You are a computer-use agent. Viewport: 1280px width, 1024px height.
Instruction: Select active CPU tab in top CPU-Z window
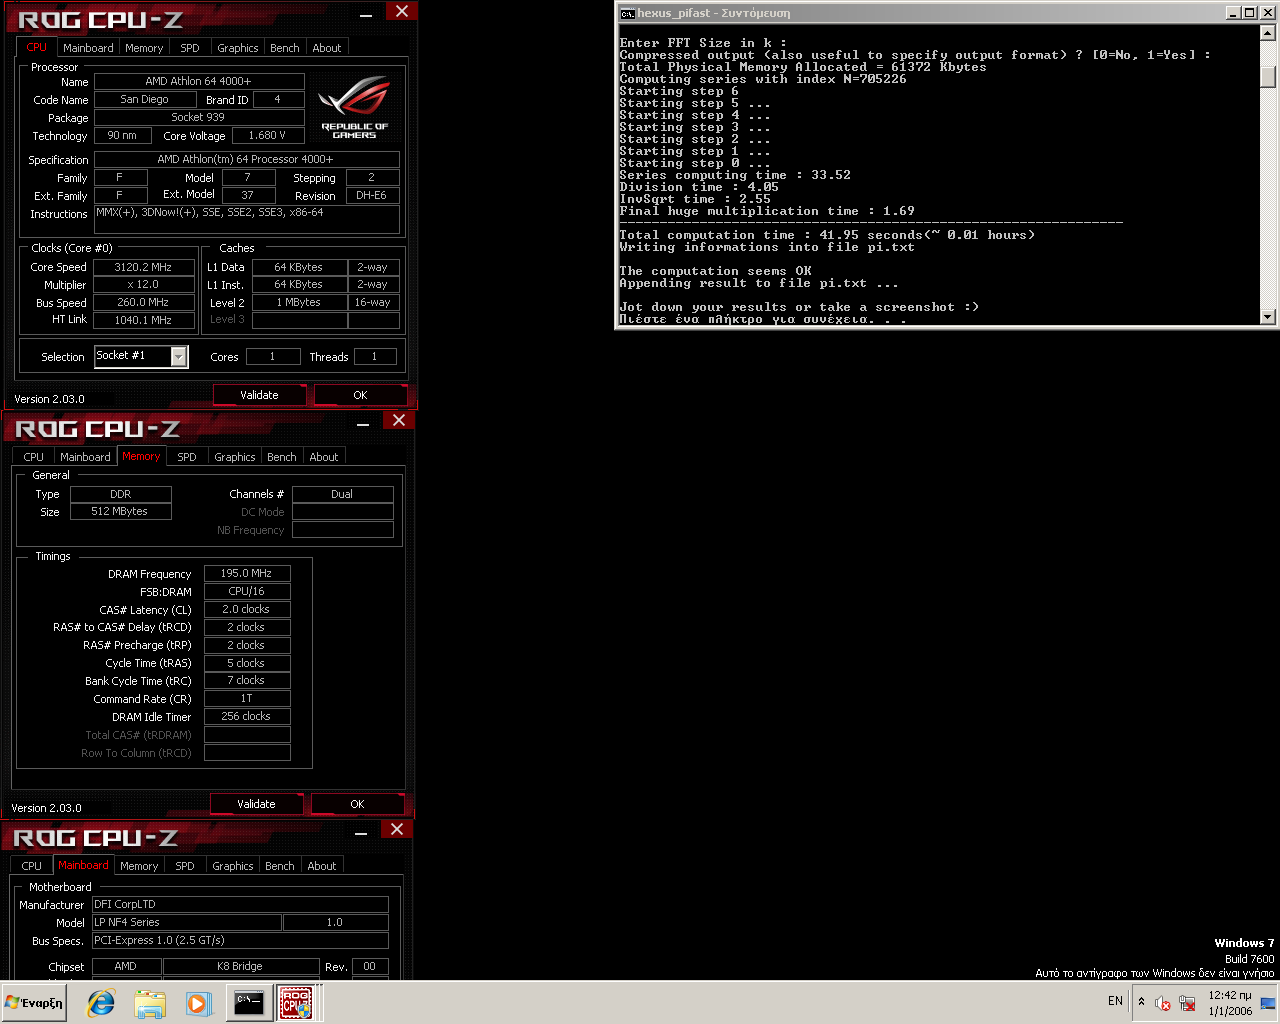pos(37,47)
